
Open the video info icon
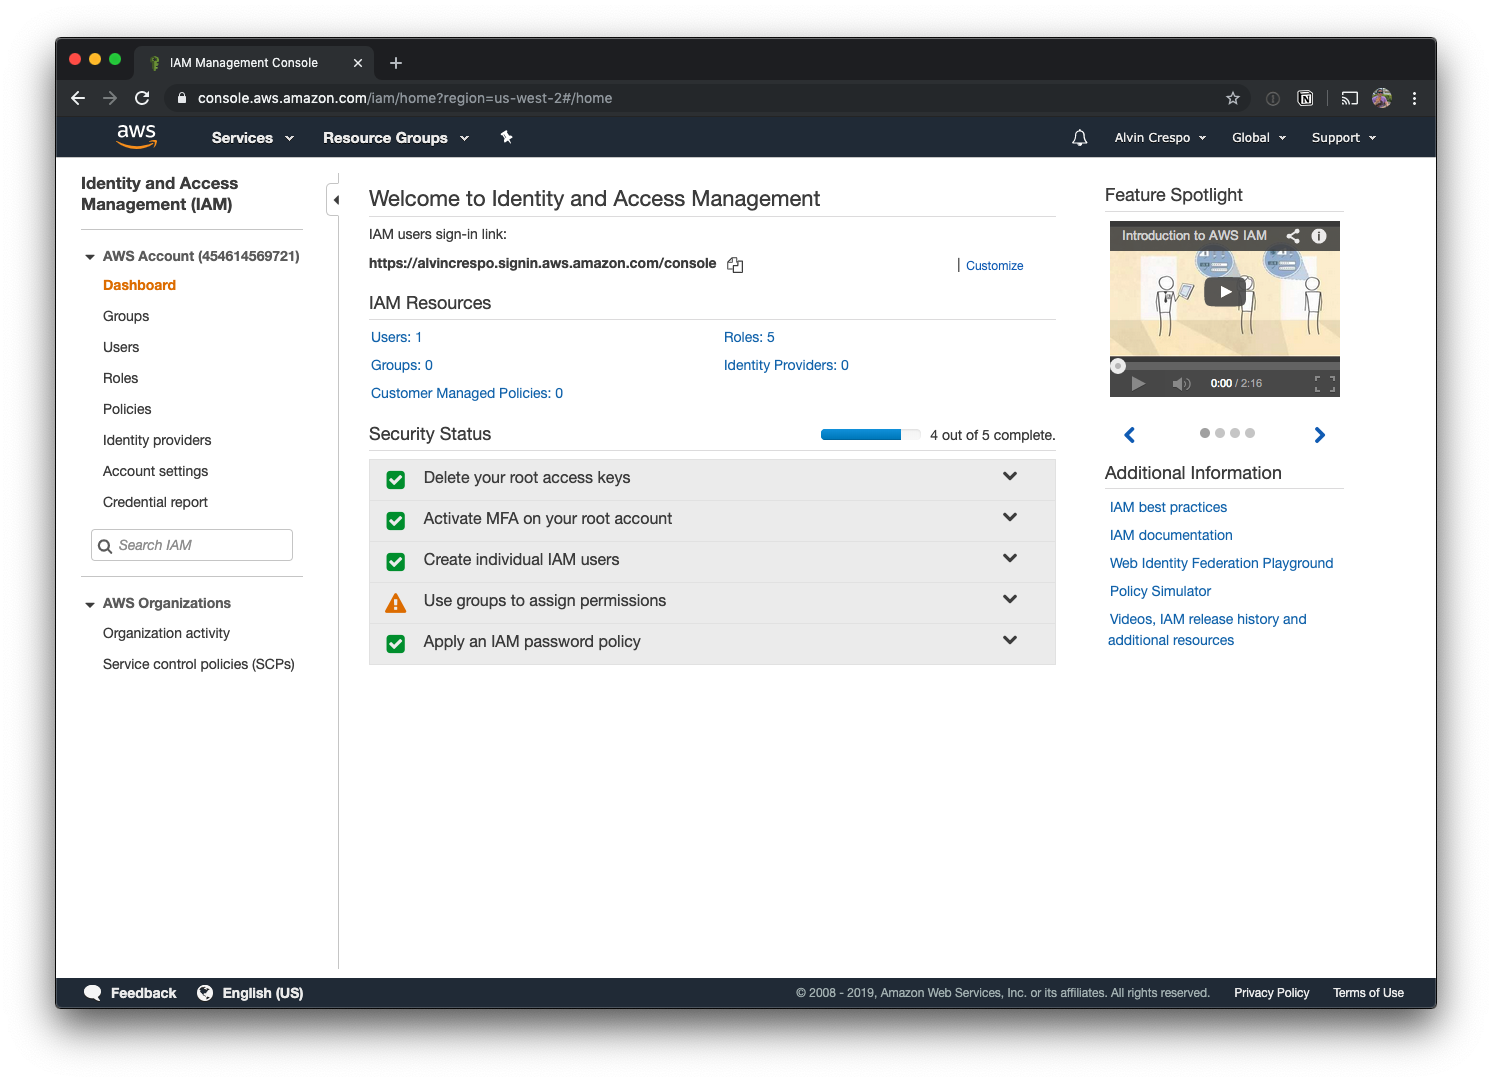coord(1319,236)
